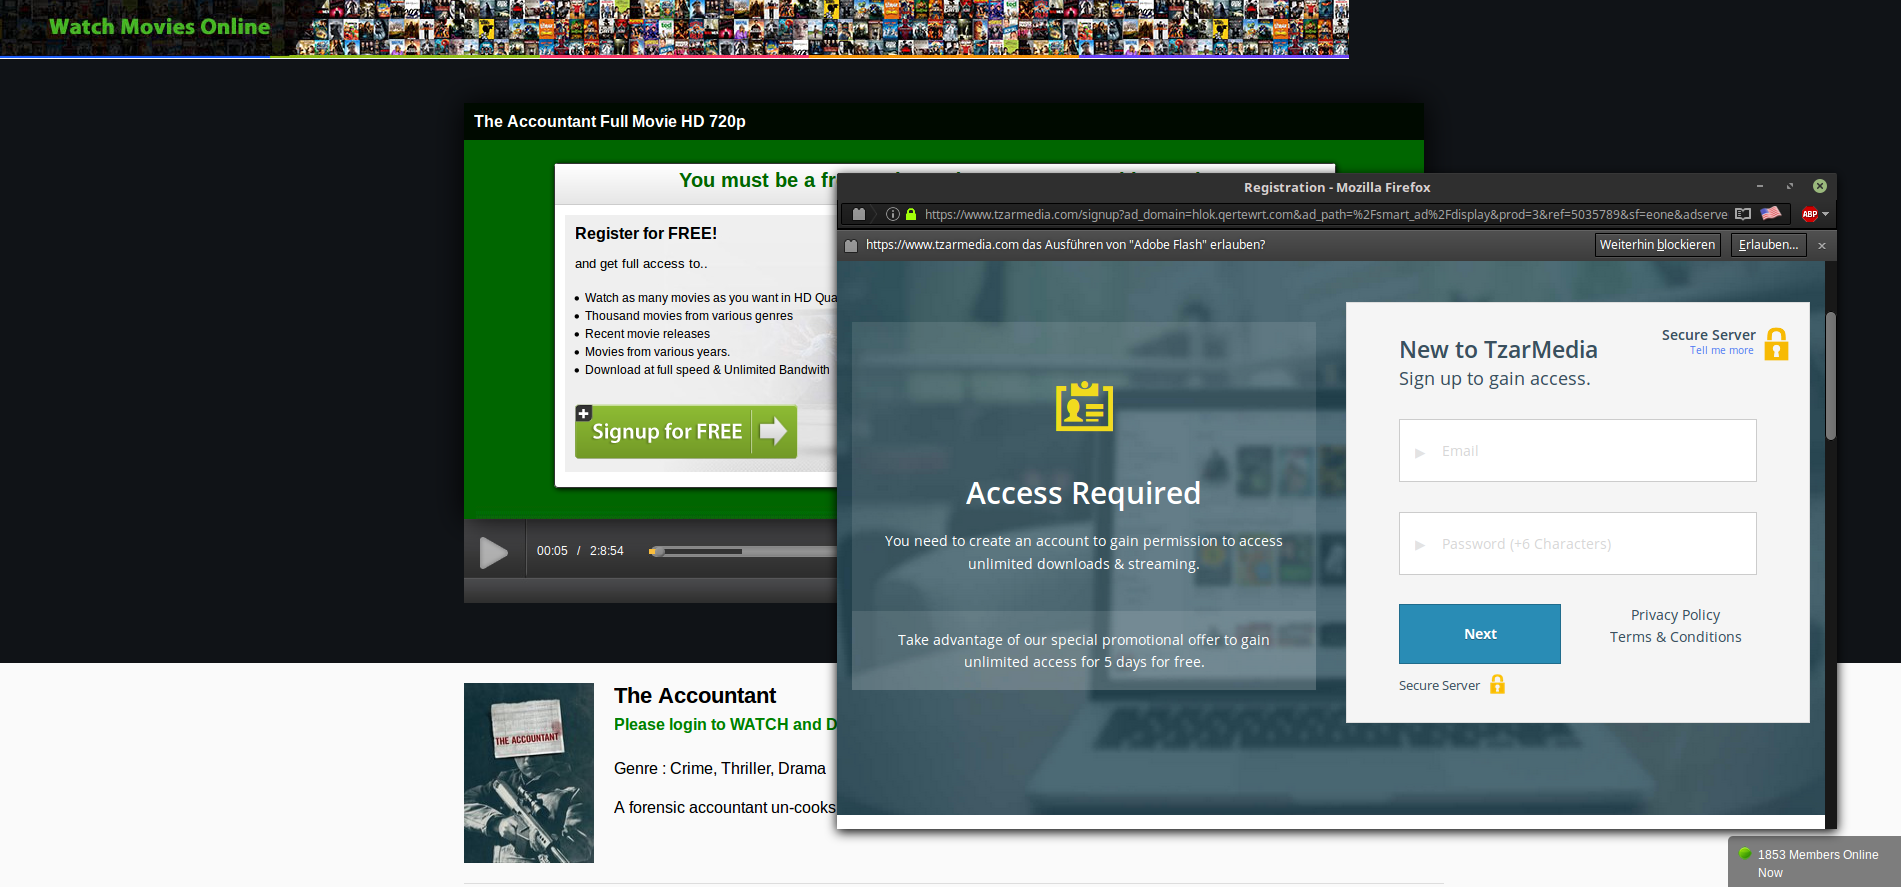
Task: Click the popup window's vertical scrollbar
Action: point(1830,376)
